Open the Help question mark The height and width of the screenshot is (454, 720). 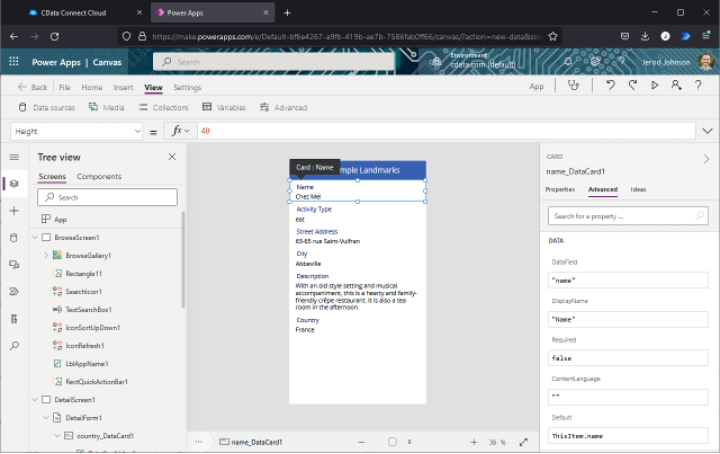[698, 85]
